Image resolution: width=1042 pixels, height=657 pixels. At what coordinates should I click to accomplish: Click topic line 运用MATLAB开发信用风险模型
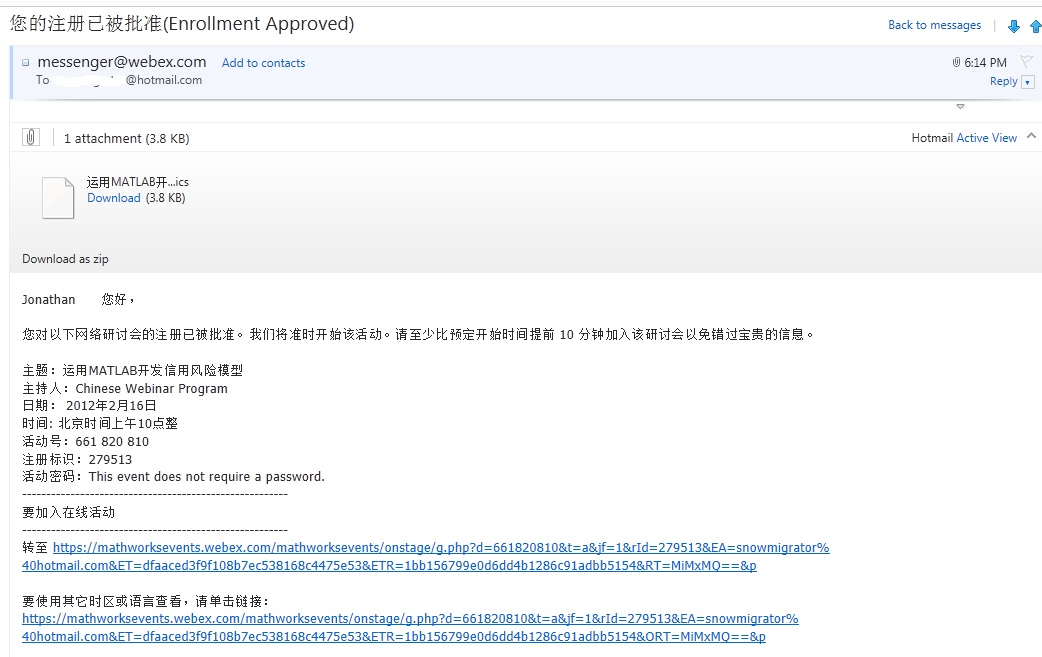click(152, 371)
